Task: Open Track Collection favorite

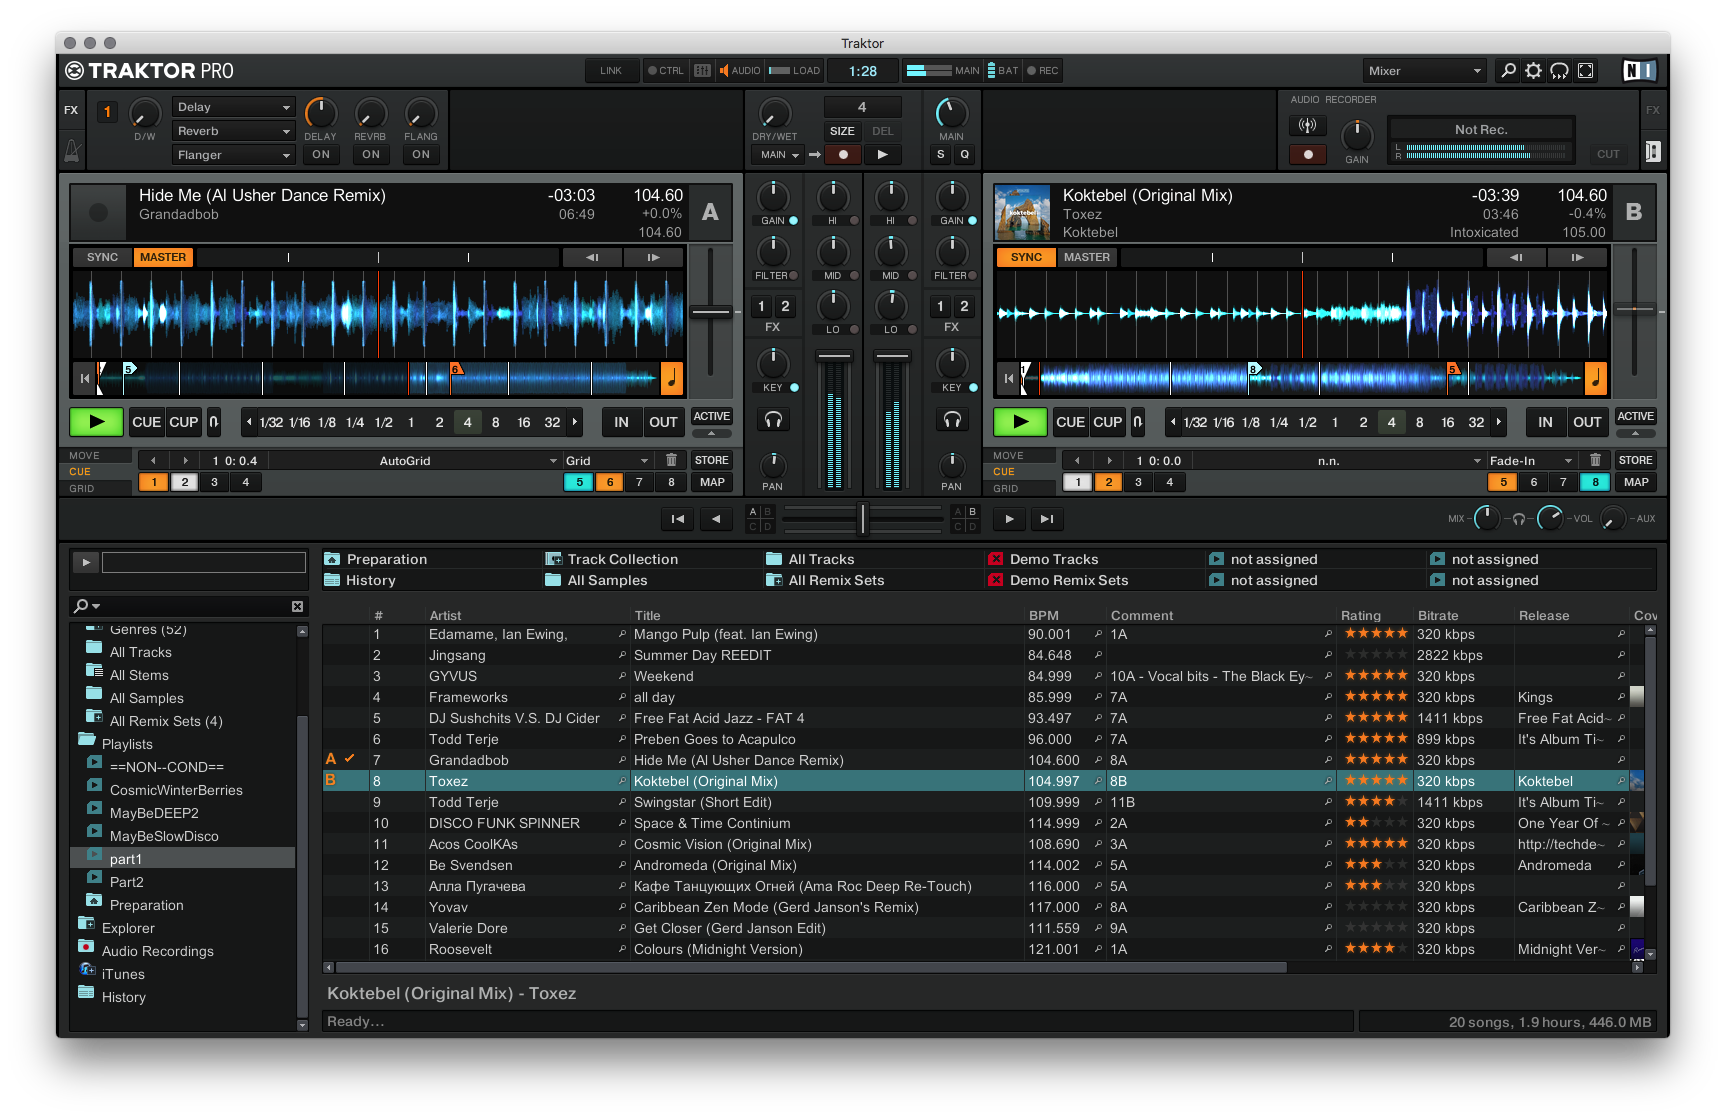Action: click(x=622, y=559)
